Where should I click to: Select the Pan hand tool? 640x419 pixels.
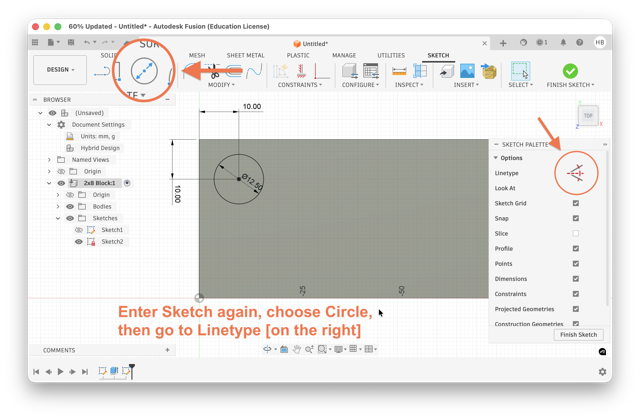[297, 349]
